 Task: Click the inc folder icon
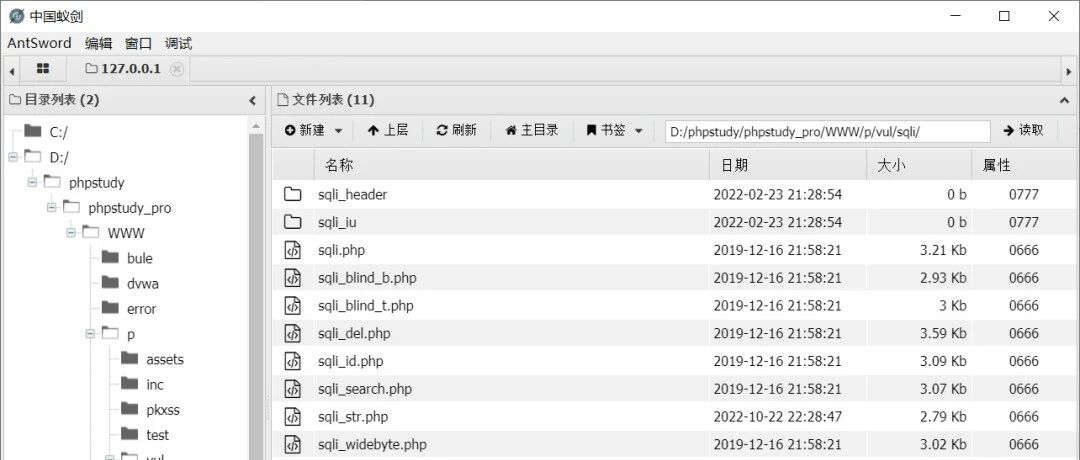(129, 384)
